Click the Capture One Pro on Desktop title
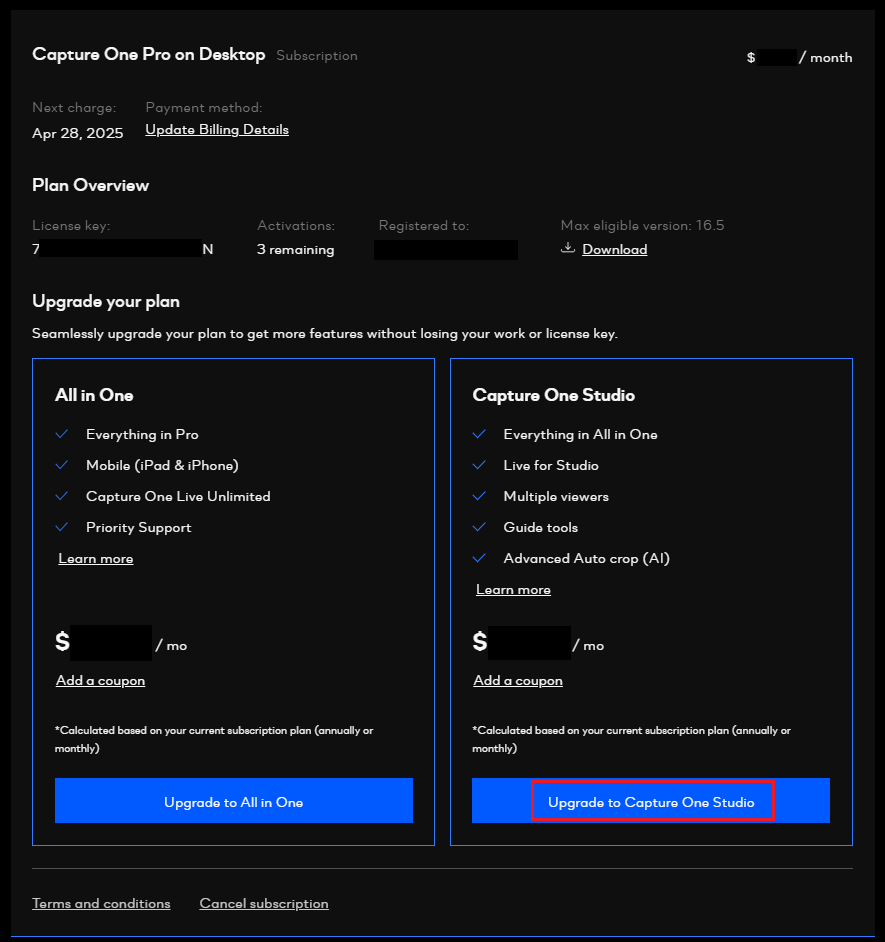 (148, 55)
